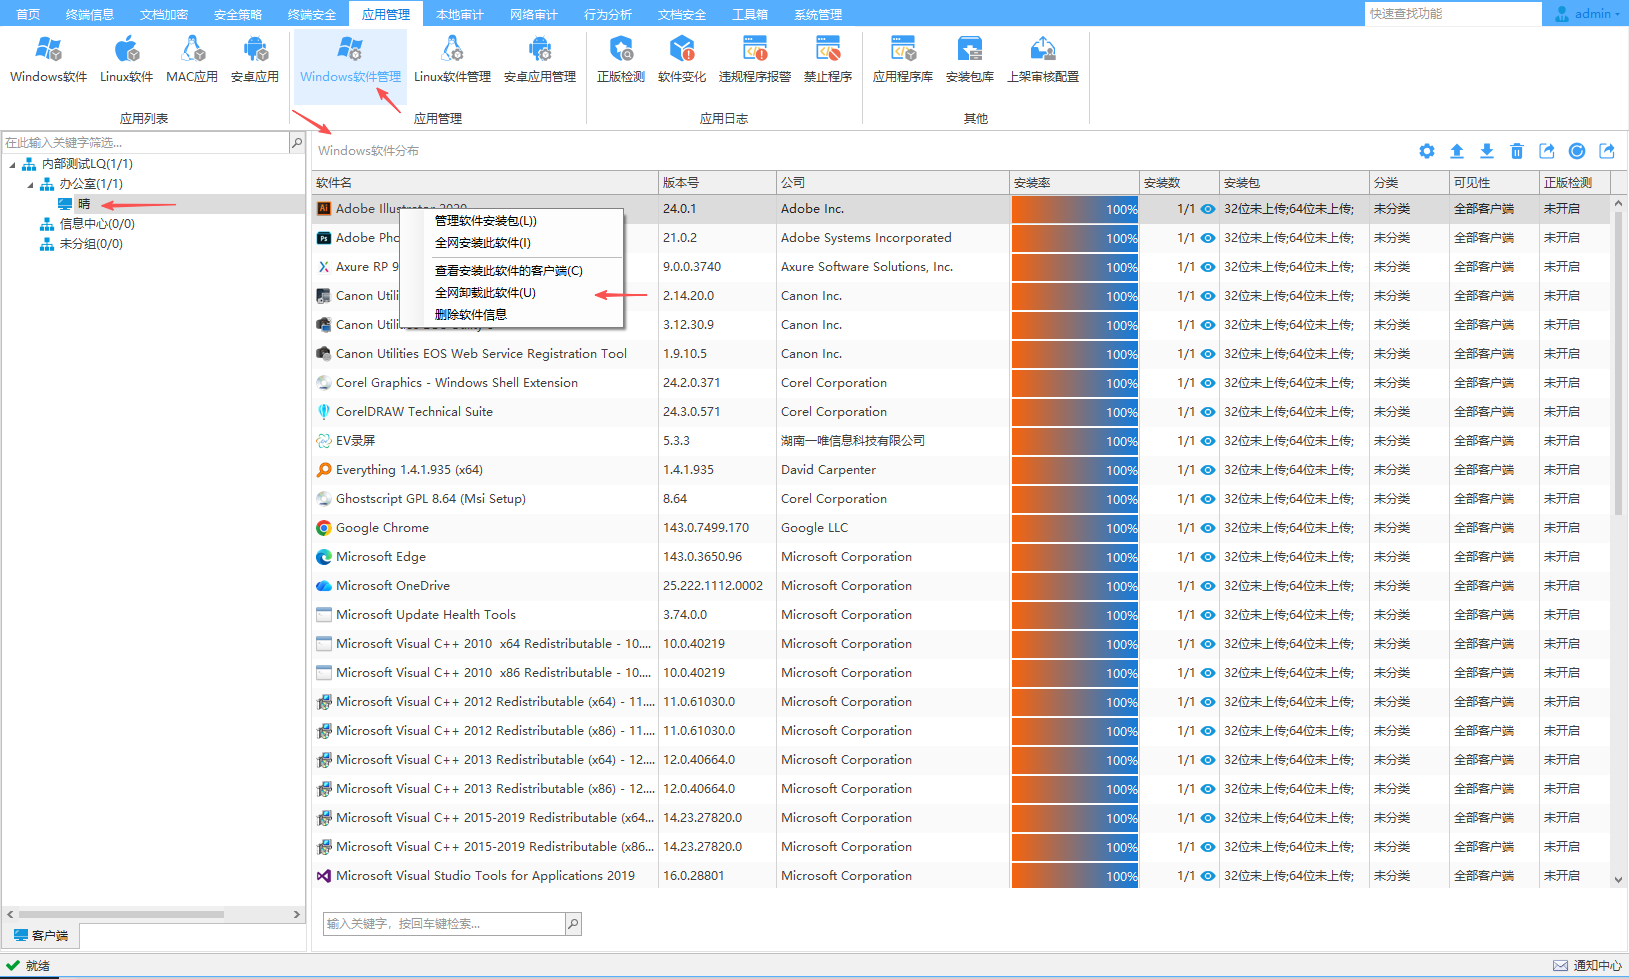Click the software keyword search field at bottom
Image resolution: width=1629 pixels, height=979 pixels.
443,924
